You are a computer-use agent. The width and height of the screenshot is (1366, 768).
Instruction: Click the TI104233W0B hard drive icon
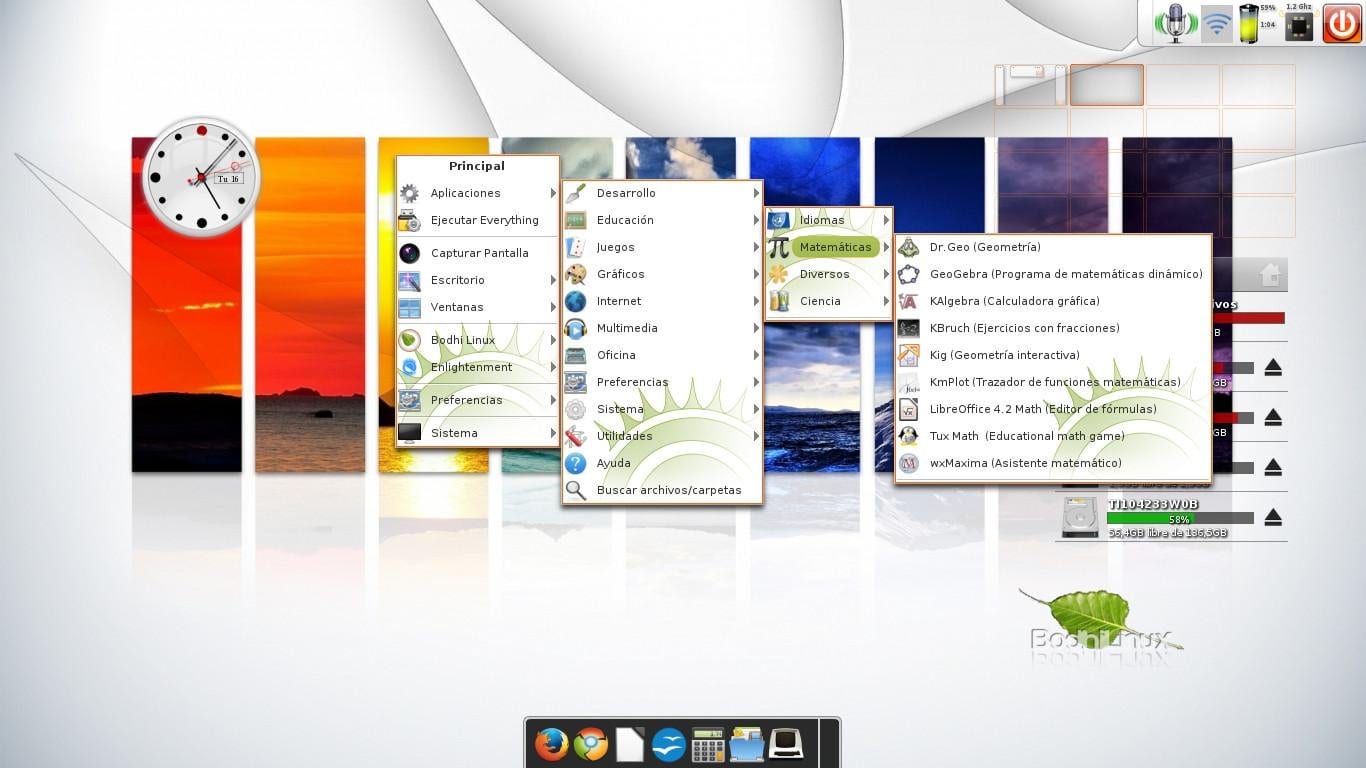click(1080, 518)
